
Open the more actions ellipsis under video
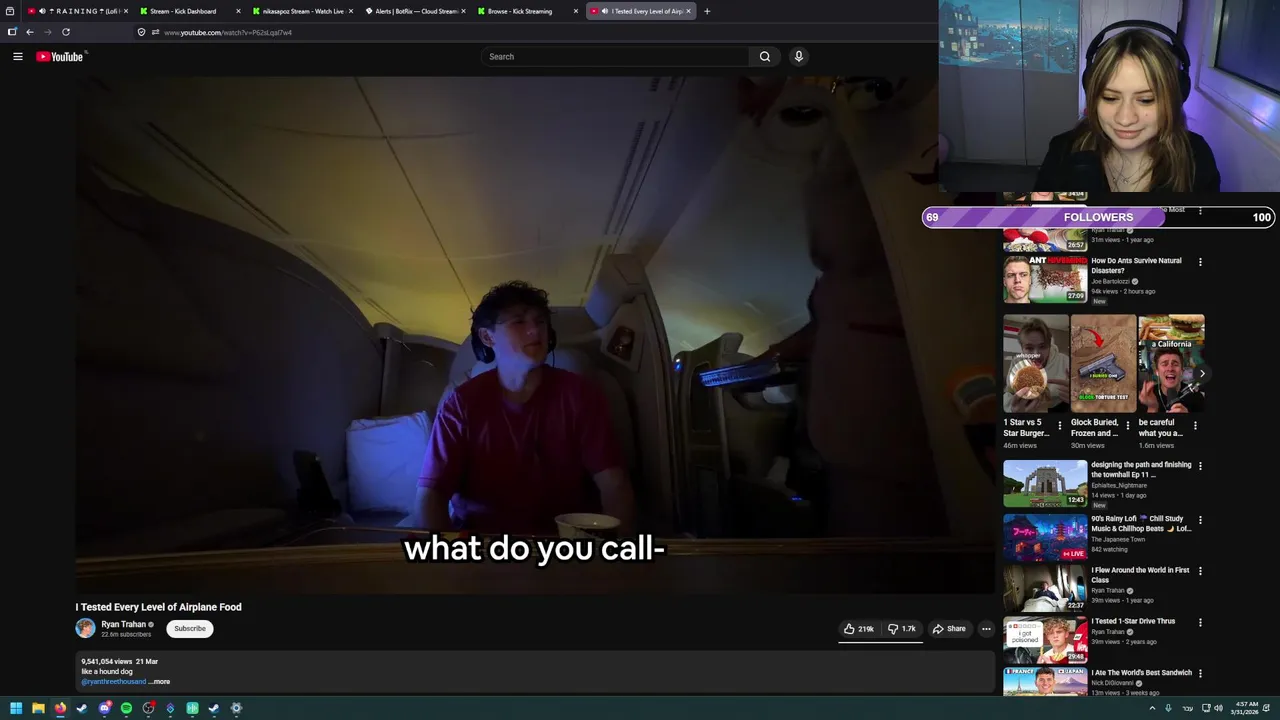pos(986,629)
